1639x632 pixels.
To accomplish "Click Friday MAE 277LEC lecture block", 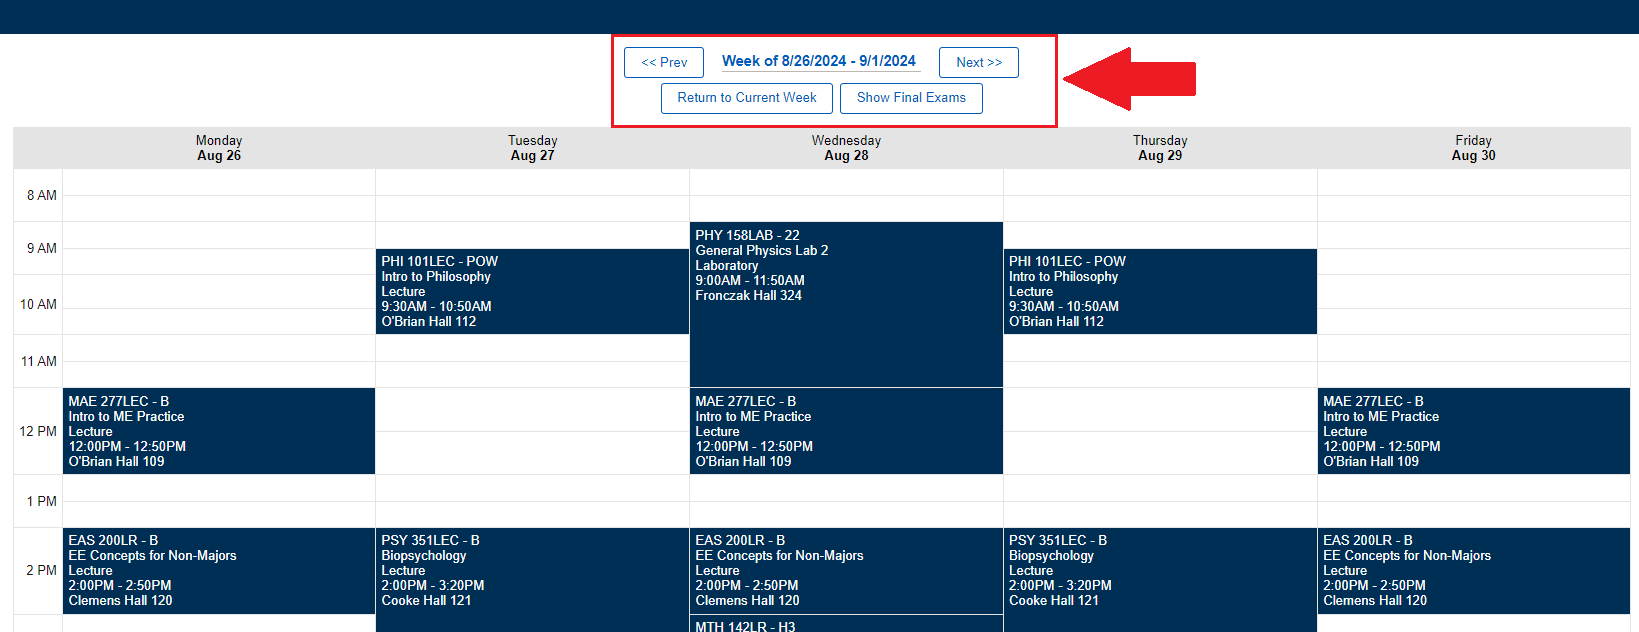I will (x=1473, y=431).
